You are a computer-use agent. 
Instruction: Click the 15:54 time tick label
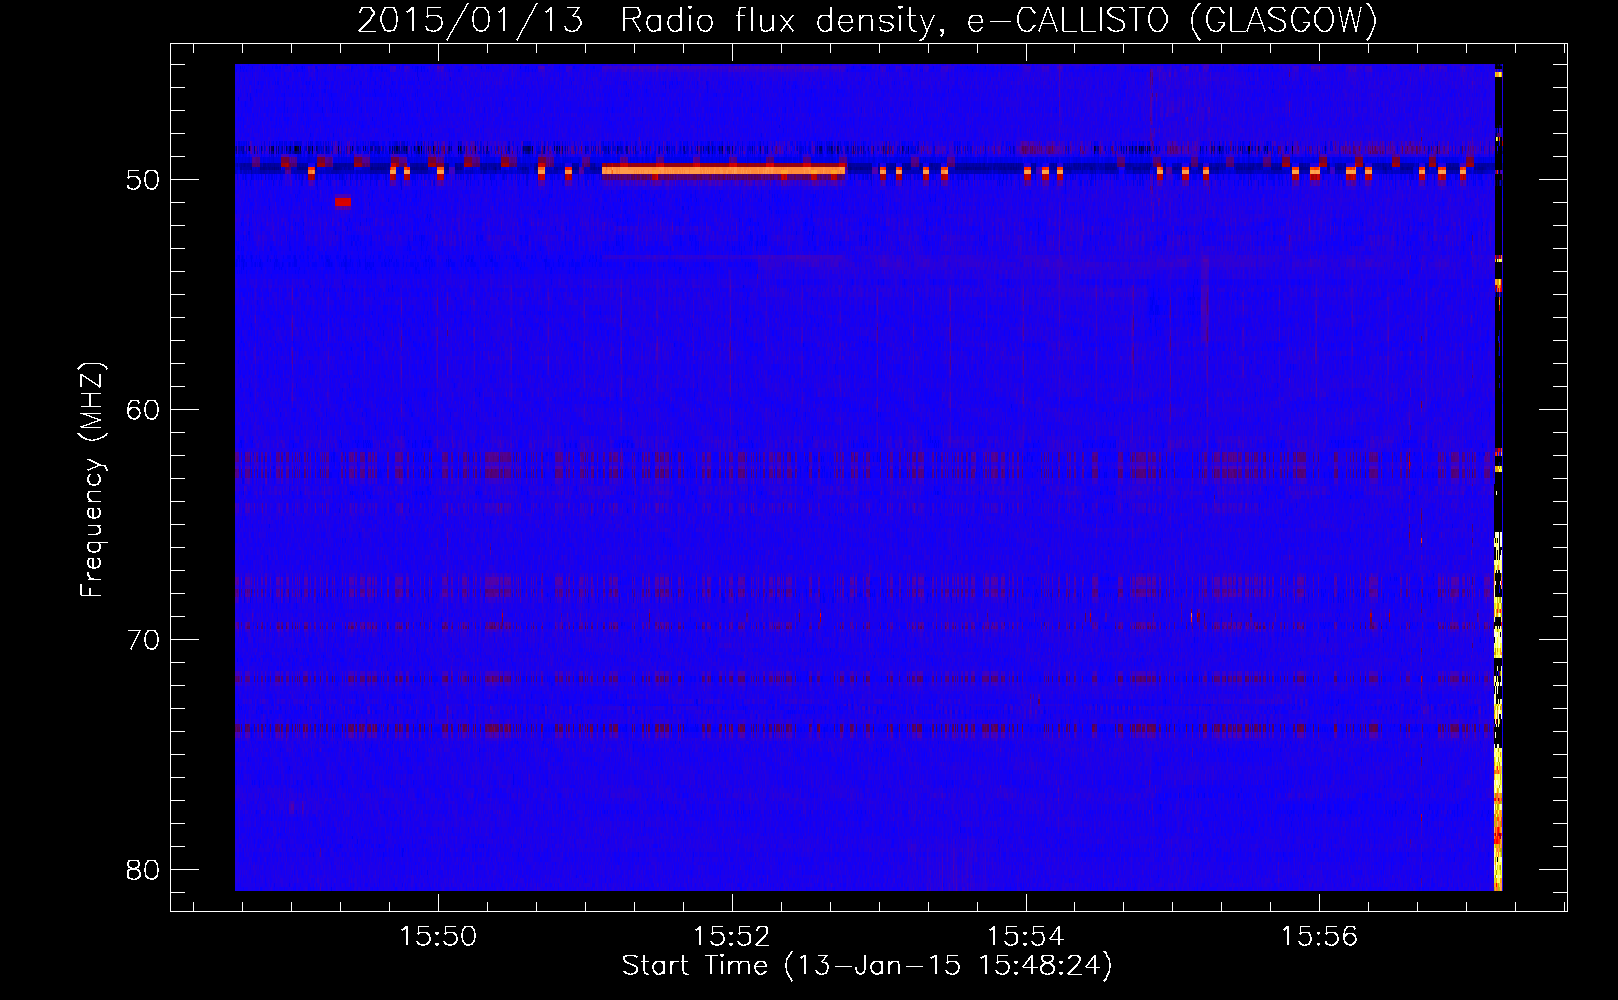[x=1026, y=936]
